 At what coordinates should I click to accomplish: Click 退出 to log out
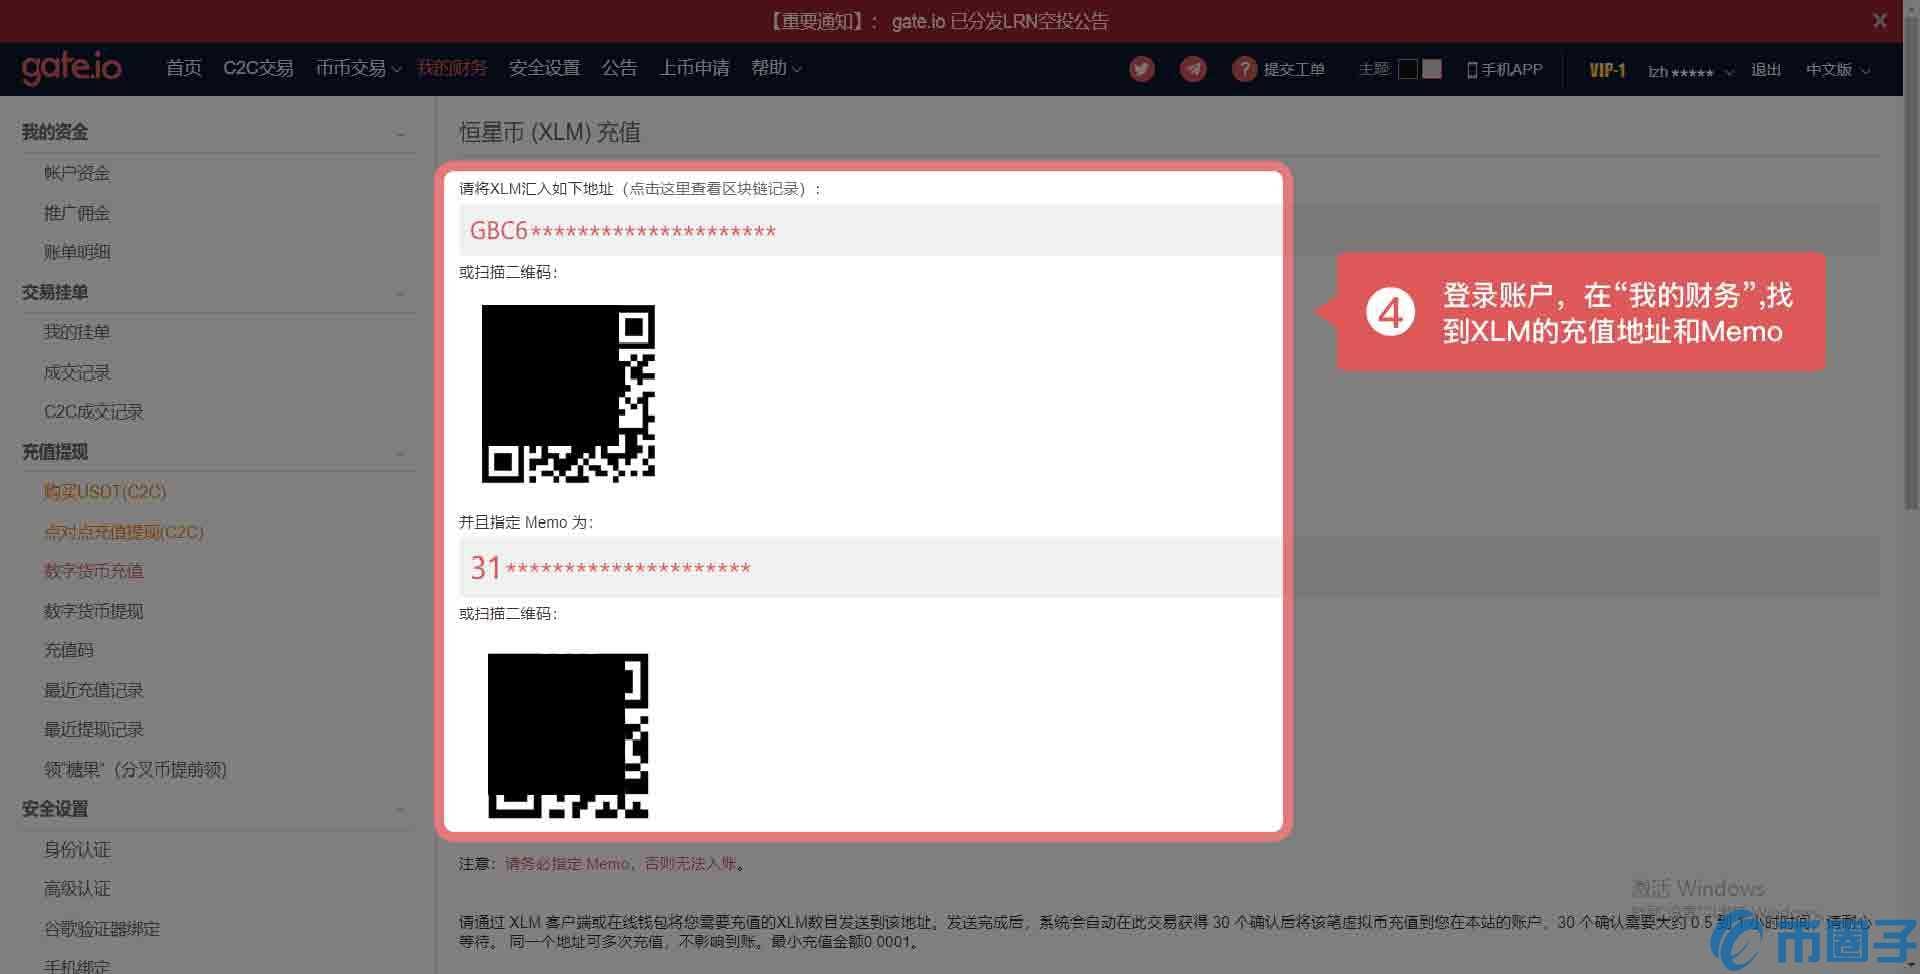coord(1766,70)
